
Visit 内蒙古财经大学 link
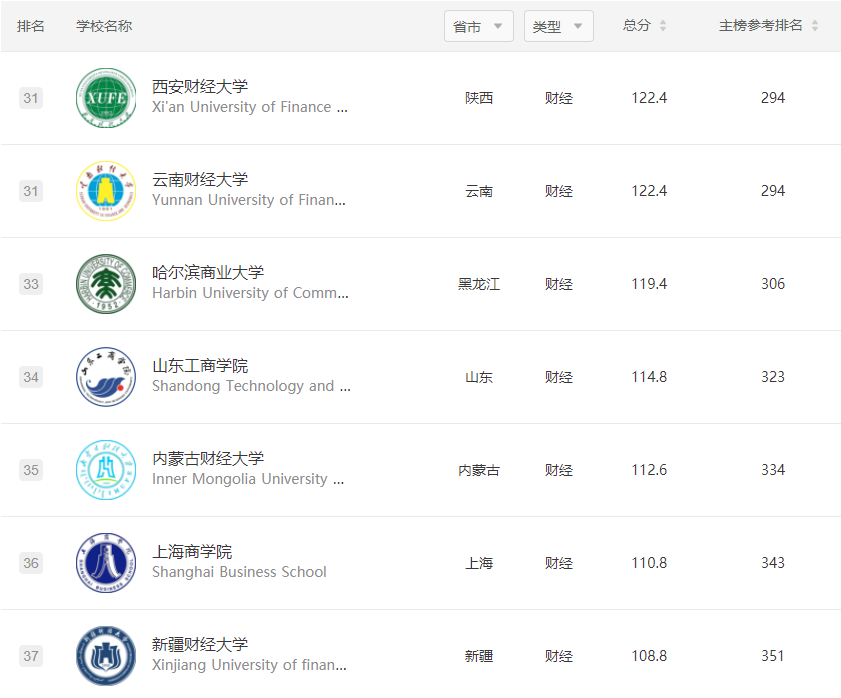click(208, 459)
